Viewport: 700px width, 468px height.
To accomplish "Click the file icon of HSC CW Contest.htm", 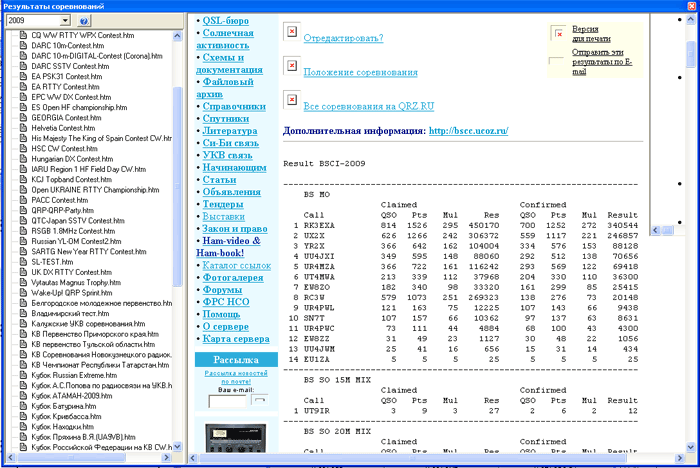I will click(x=23, y=148).
